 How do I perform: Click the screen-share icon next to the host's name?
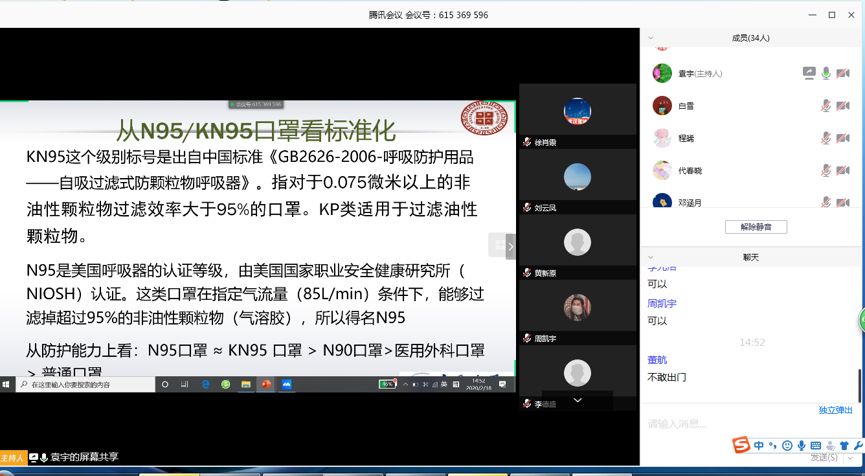[x=809, y=73]
